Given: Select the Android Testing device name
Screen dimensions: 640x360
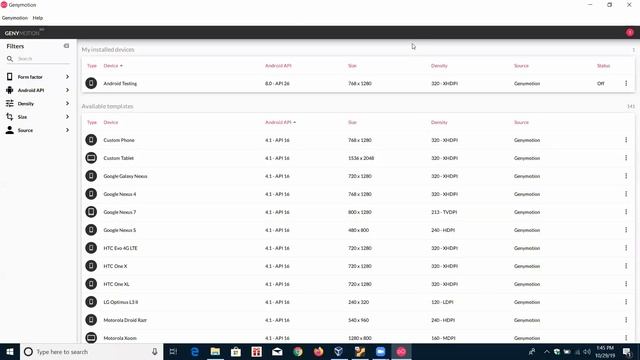Looking at the screenshot, I should (120, 84).
